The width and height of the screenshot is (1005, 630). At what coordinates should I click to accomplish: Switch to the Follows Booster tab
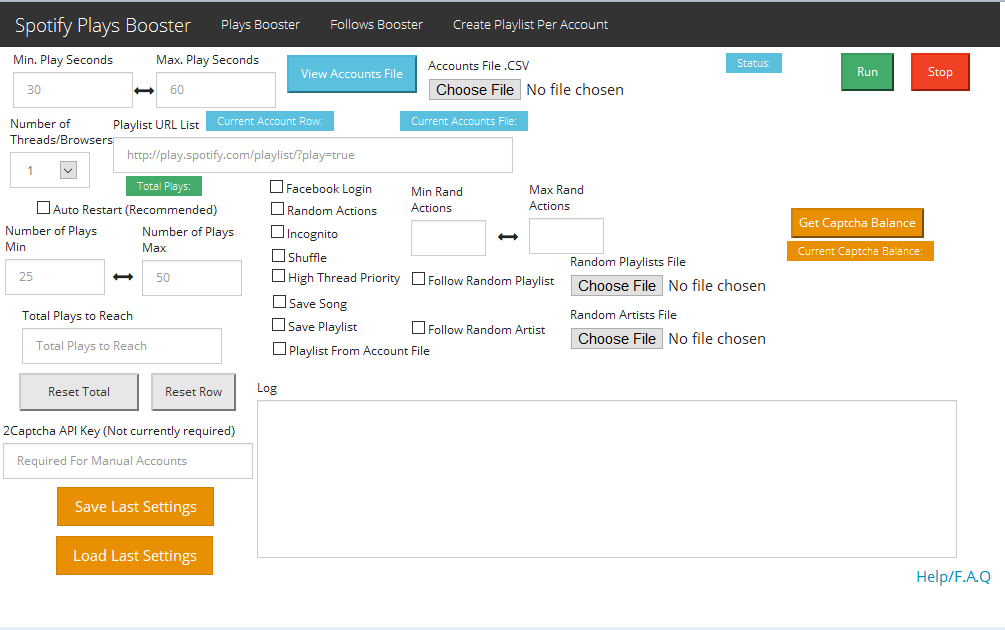point(376,24)
